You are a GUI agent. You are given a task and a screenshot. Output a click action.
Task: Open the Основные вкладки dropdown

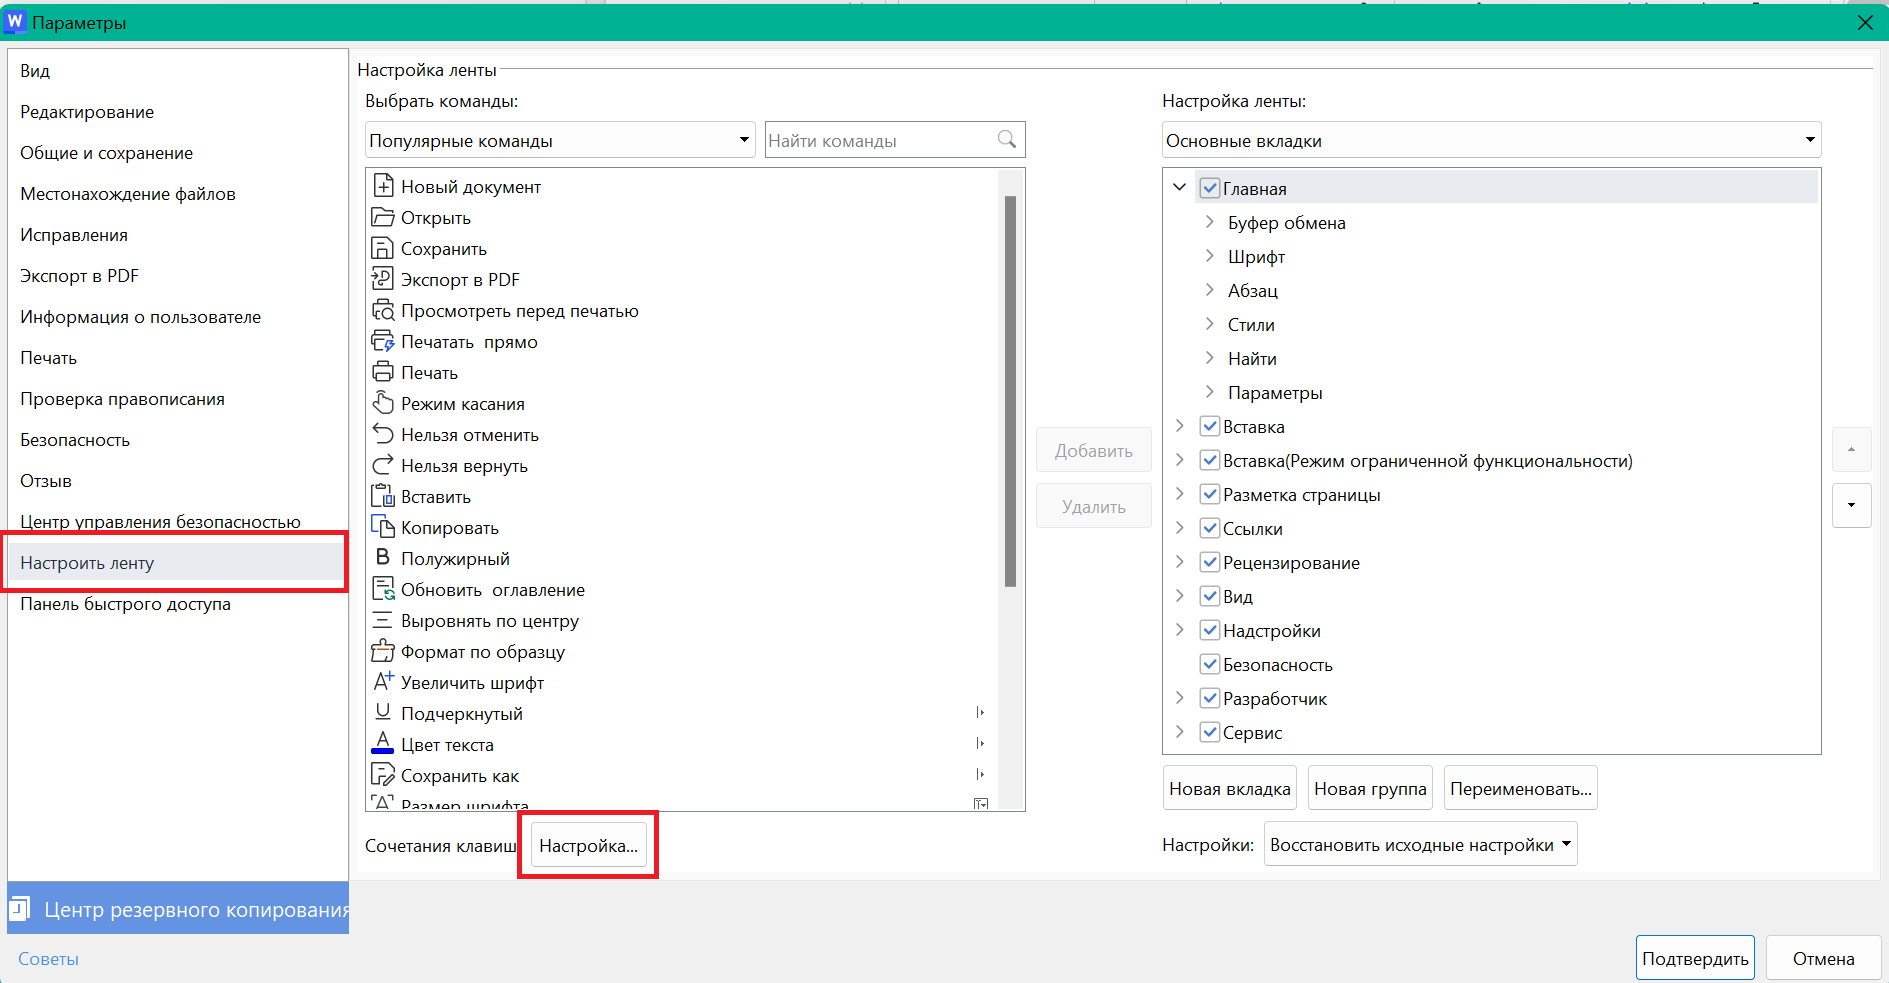pos(1491,140)
